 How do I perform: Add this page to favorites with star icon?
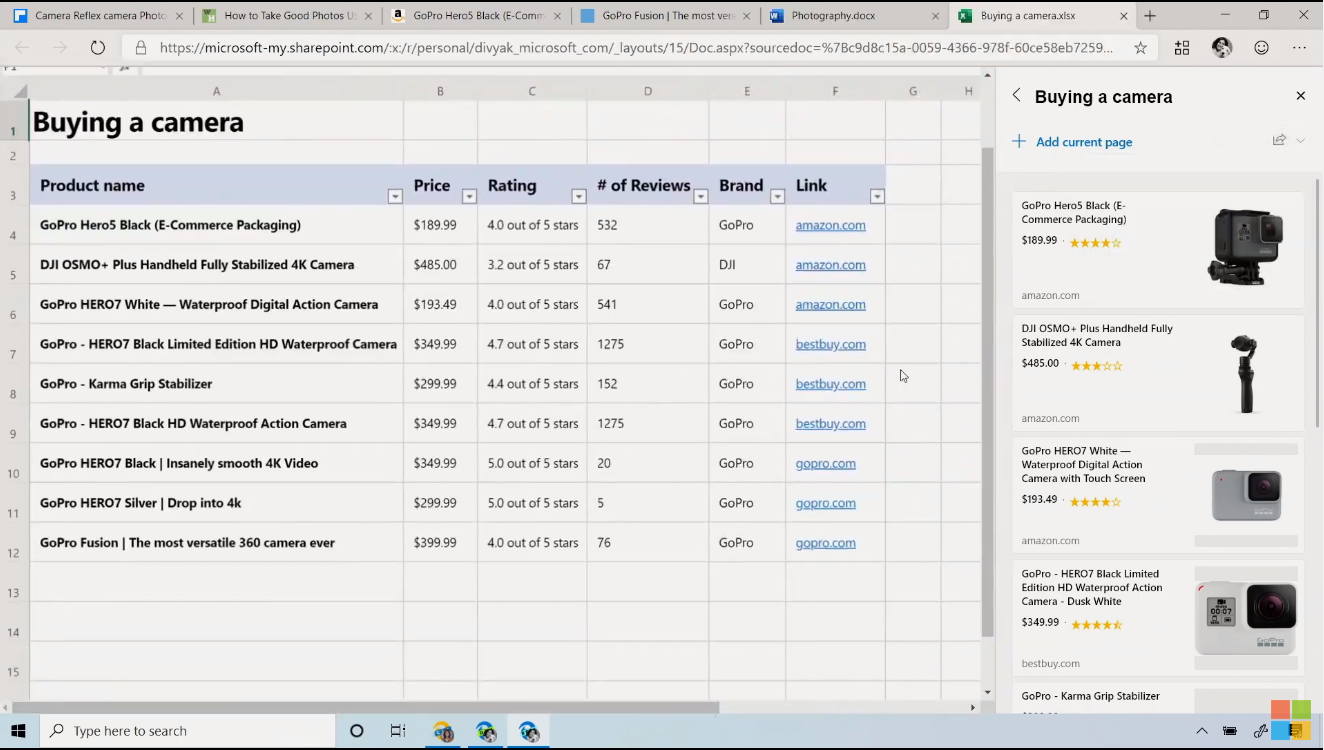1141,48
